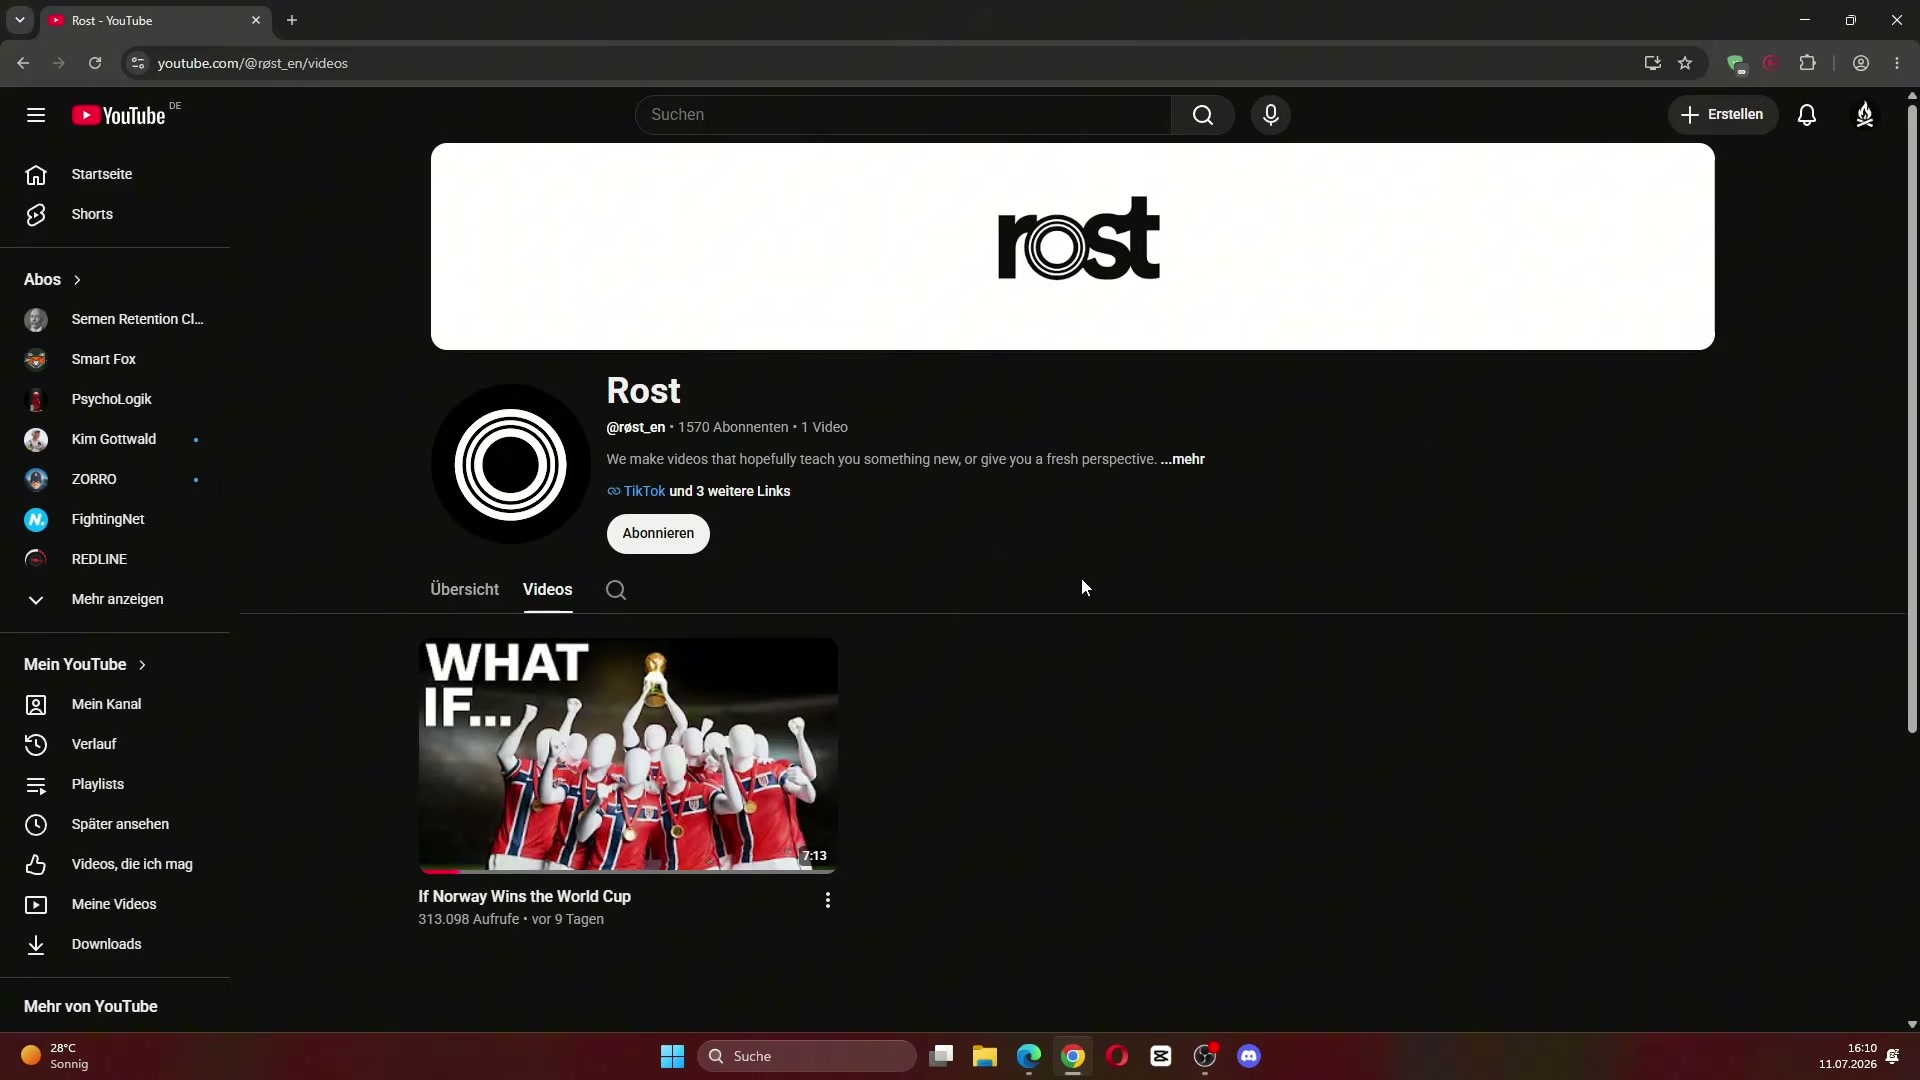Open Downloads in the sidebar
Image resolution: width=1920 pixels, height=1080 pixels.
click(x=115, y=945)
